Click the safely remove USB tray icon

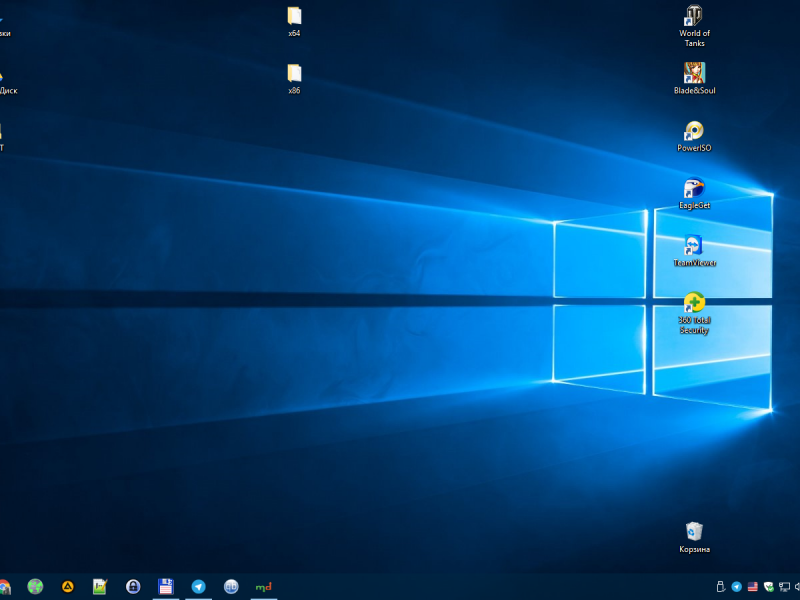720,587
